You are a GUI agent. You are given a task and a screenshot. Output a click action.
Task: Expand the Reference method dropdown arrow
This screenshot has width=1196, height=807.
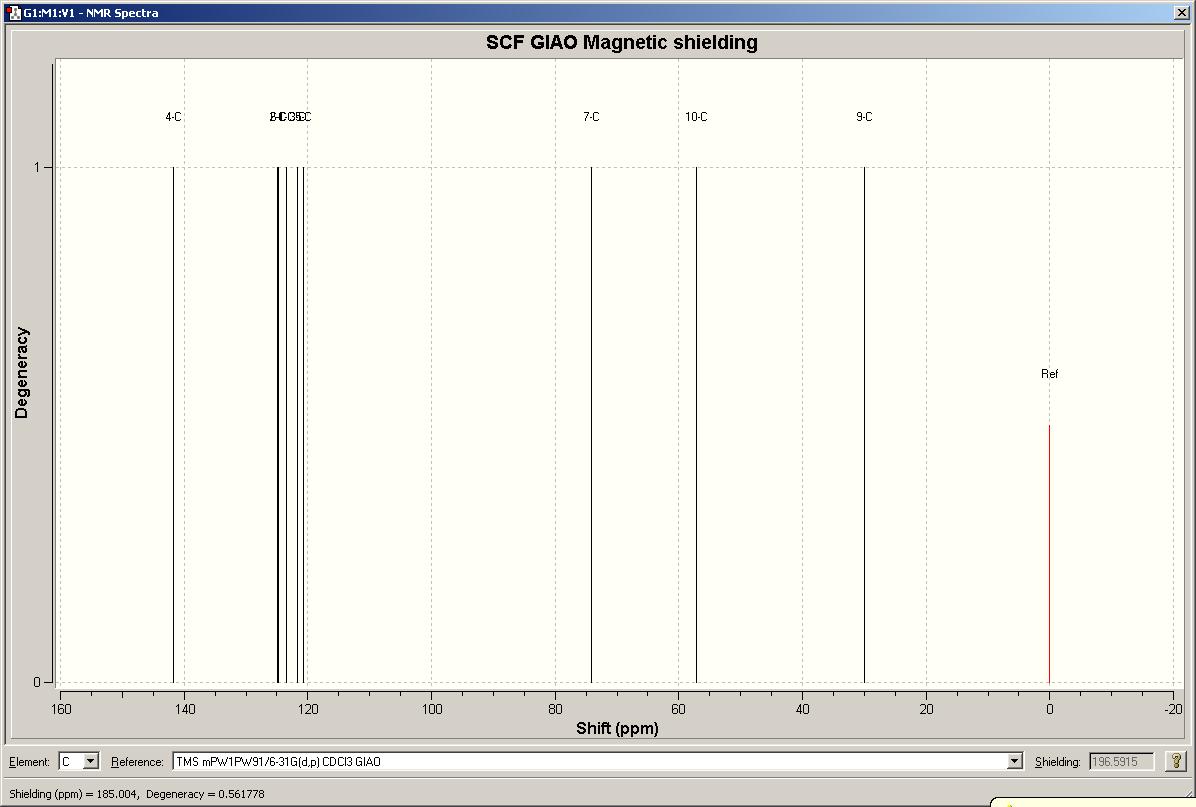click(1014, 761)
